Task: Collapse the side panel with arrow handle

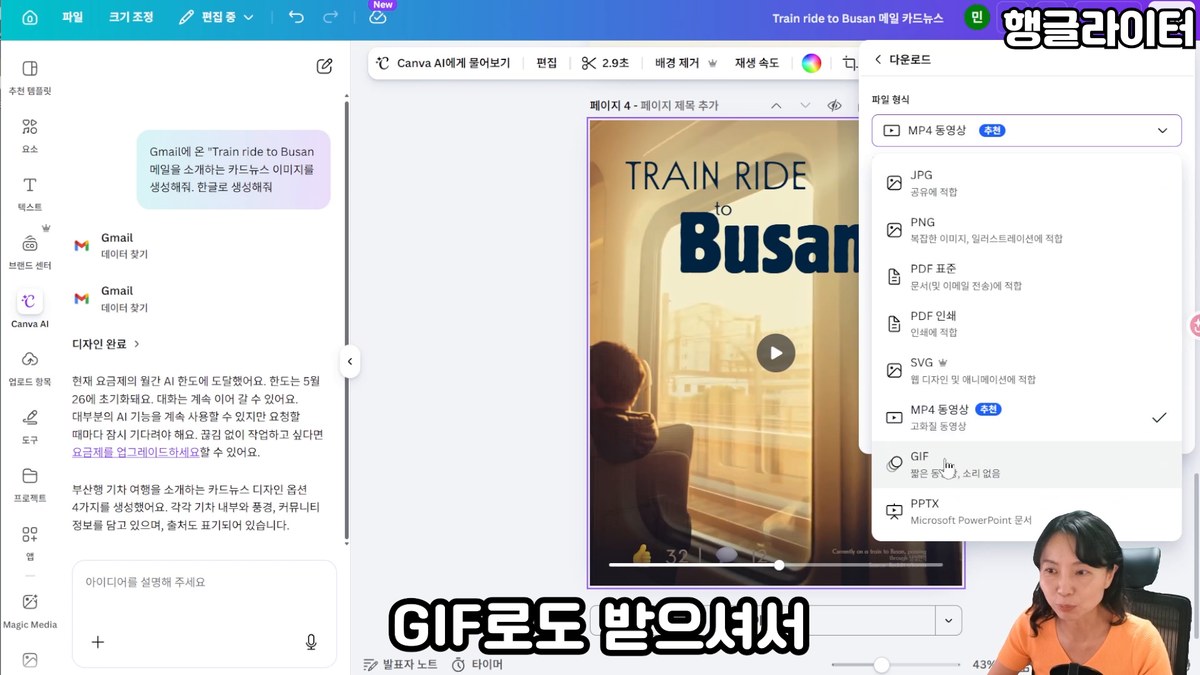Action: coord(350,361)
